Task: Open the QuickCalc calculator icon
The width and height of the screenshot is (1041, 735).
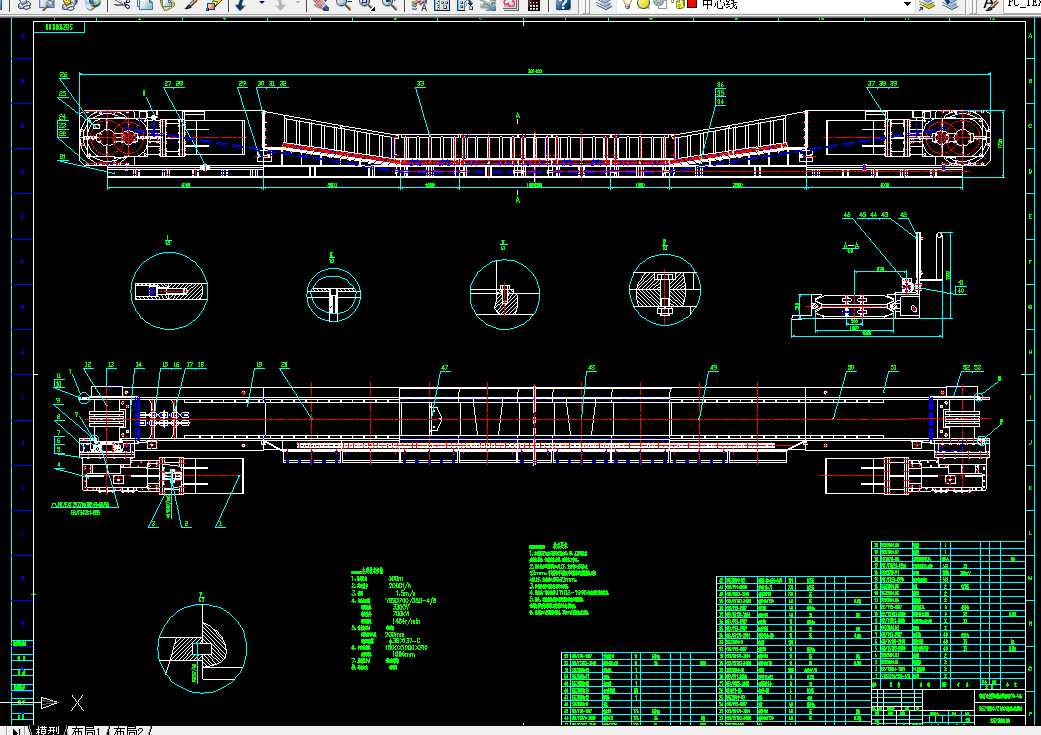Action: (534, 4)
